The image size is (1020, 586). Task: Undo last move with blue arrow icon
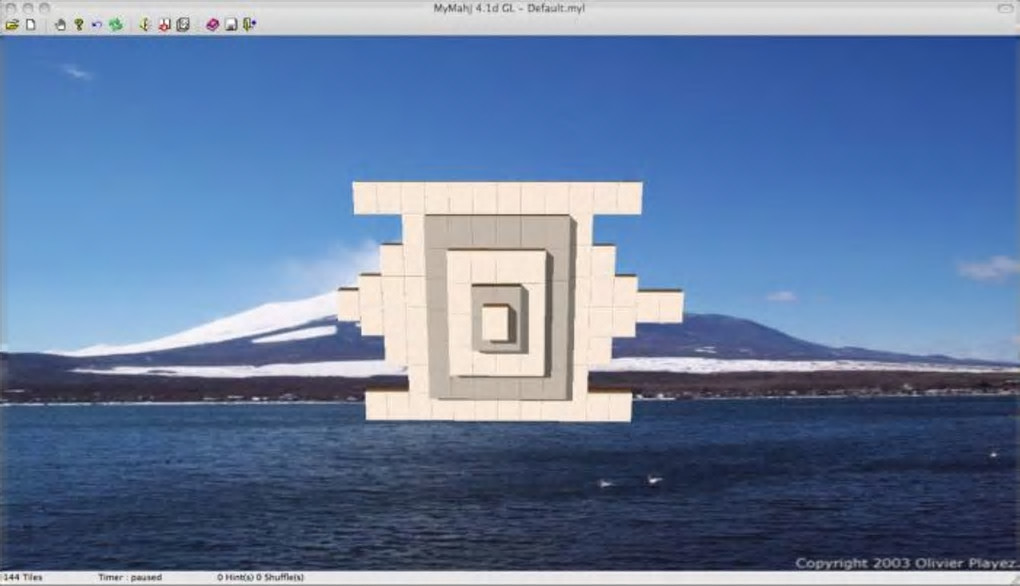[97, 25]
